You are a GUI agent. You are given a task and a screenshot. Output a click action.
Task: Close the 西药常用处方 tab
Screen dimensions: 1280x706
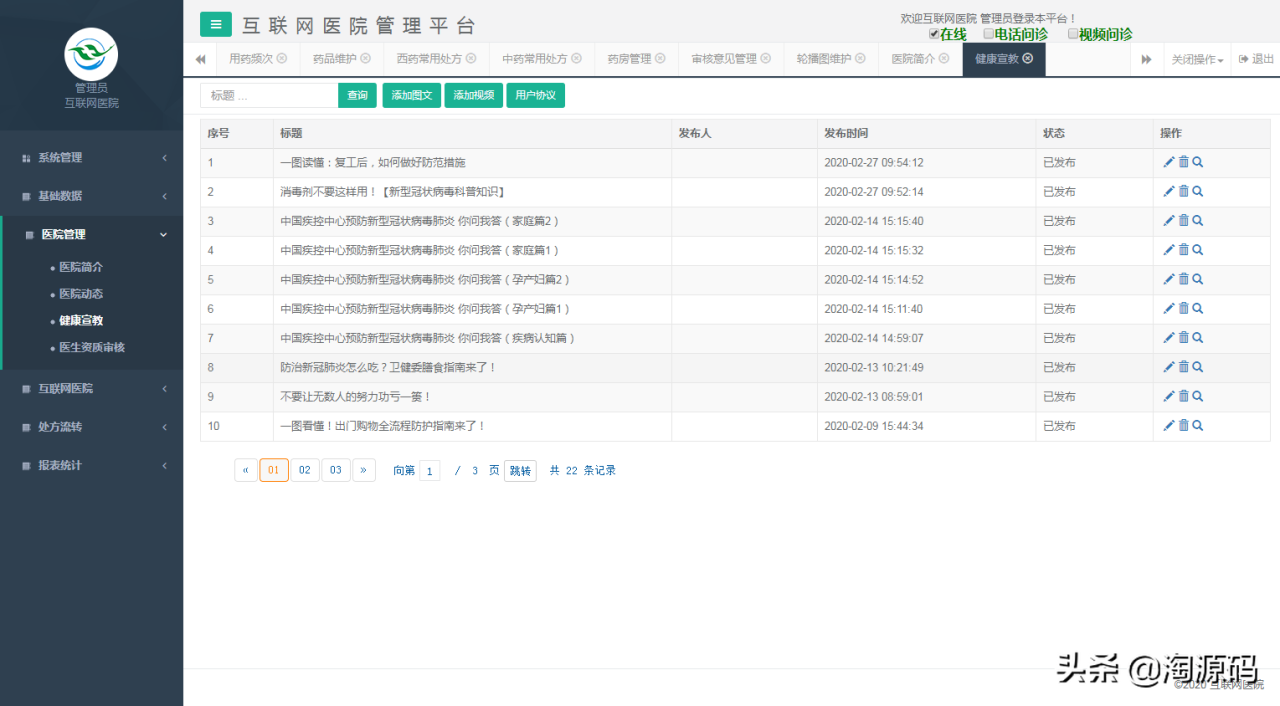pyautogui.click(x=471, y=59)
